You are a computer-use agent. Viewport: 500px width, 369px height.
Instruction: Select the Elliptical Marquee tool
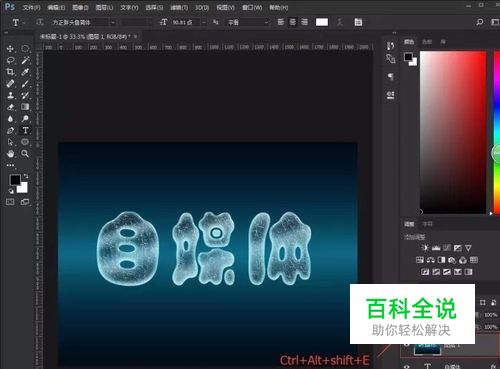point(25,49)
